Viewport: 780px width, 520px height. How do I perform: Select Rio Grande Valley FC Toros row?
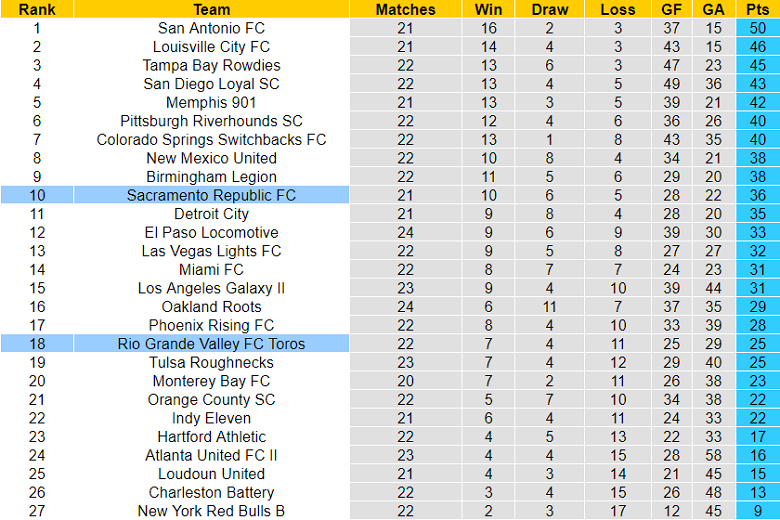click(211, 344)
